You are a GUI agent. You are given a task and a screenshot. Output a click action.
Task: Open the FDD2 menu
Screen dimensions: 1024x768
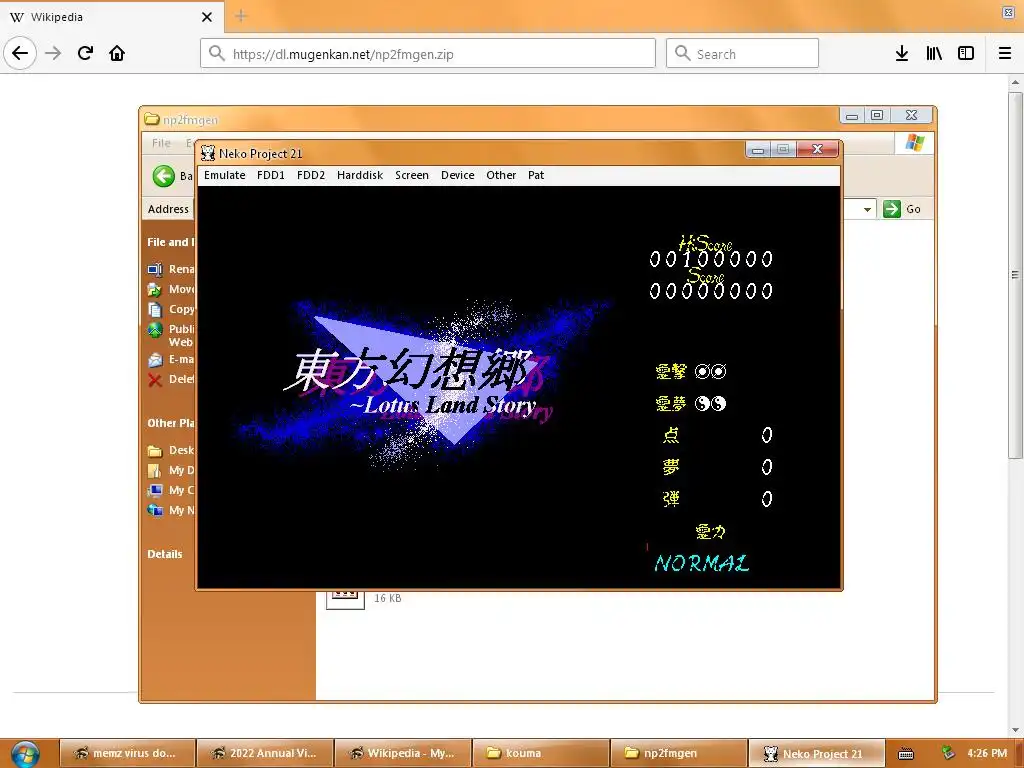(311, 175)
